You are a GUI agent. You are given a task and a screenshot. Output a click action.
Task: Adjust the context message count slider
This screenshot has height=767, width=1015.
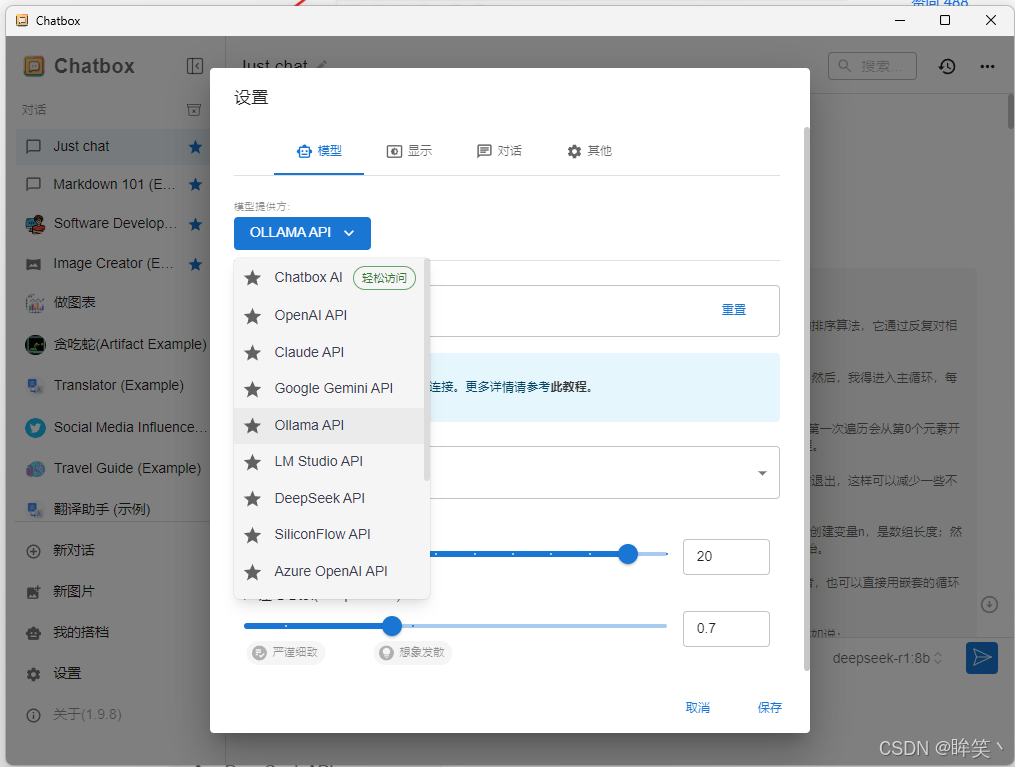click(628, 554)
